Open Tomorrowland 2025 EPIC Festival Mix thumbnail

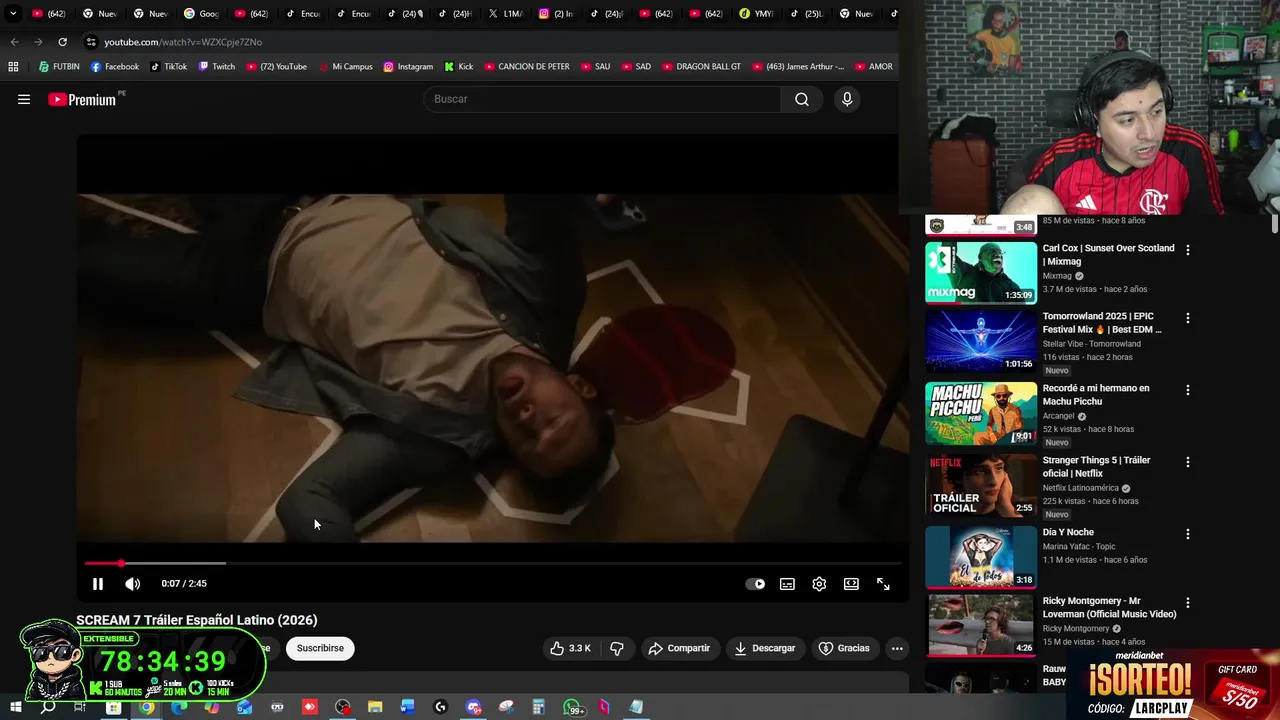pyautogui.click(x=981, y=340)
